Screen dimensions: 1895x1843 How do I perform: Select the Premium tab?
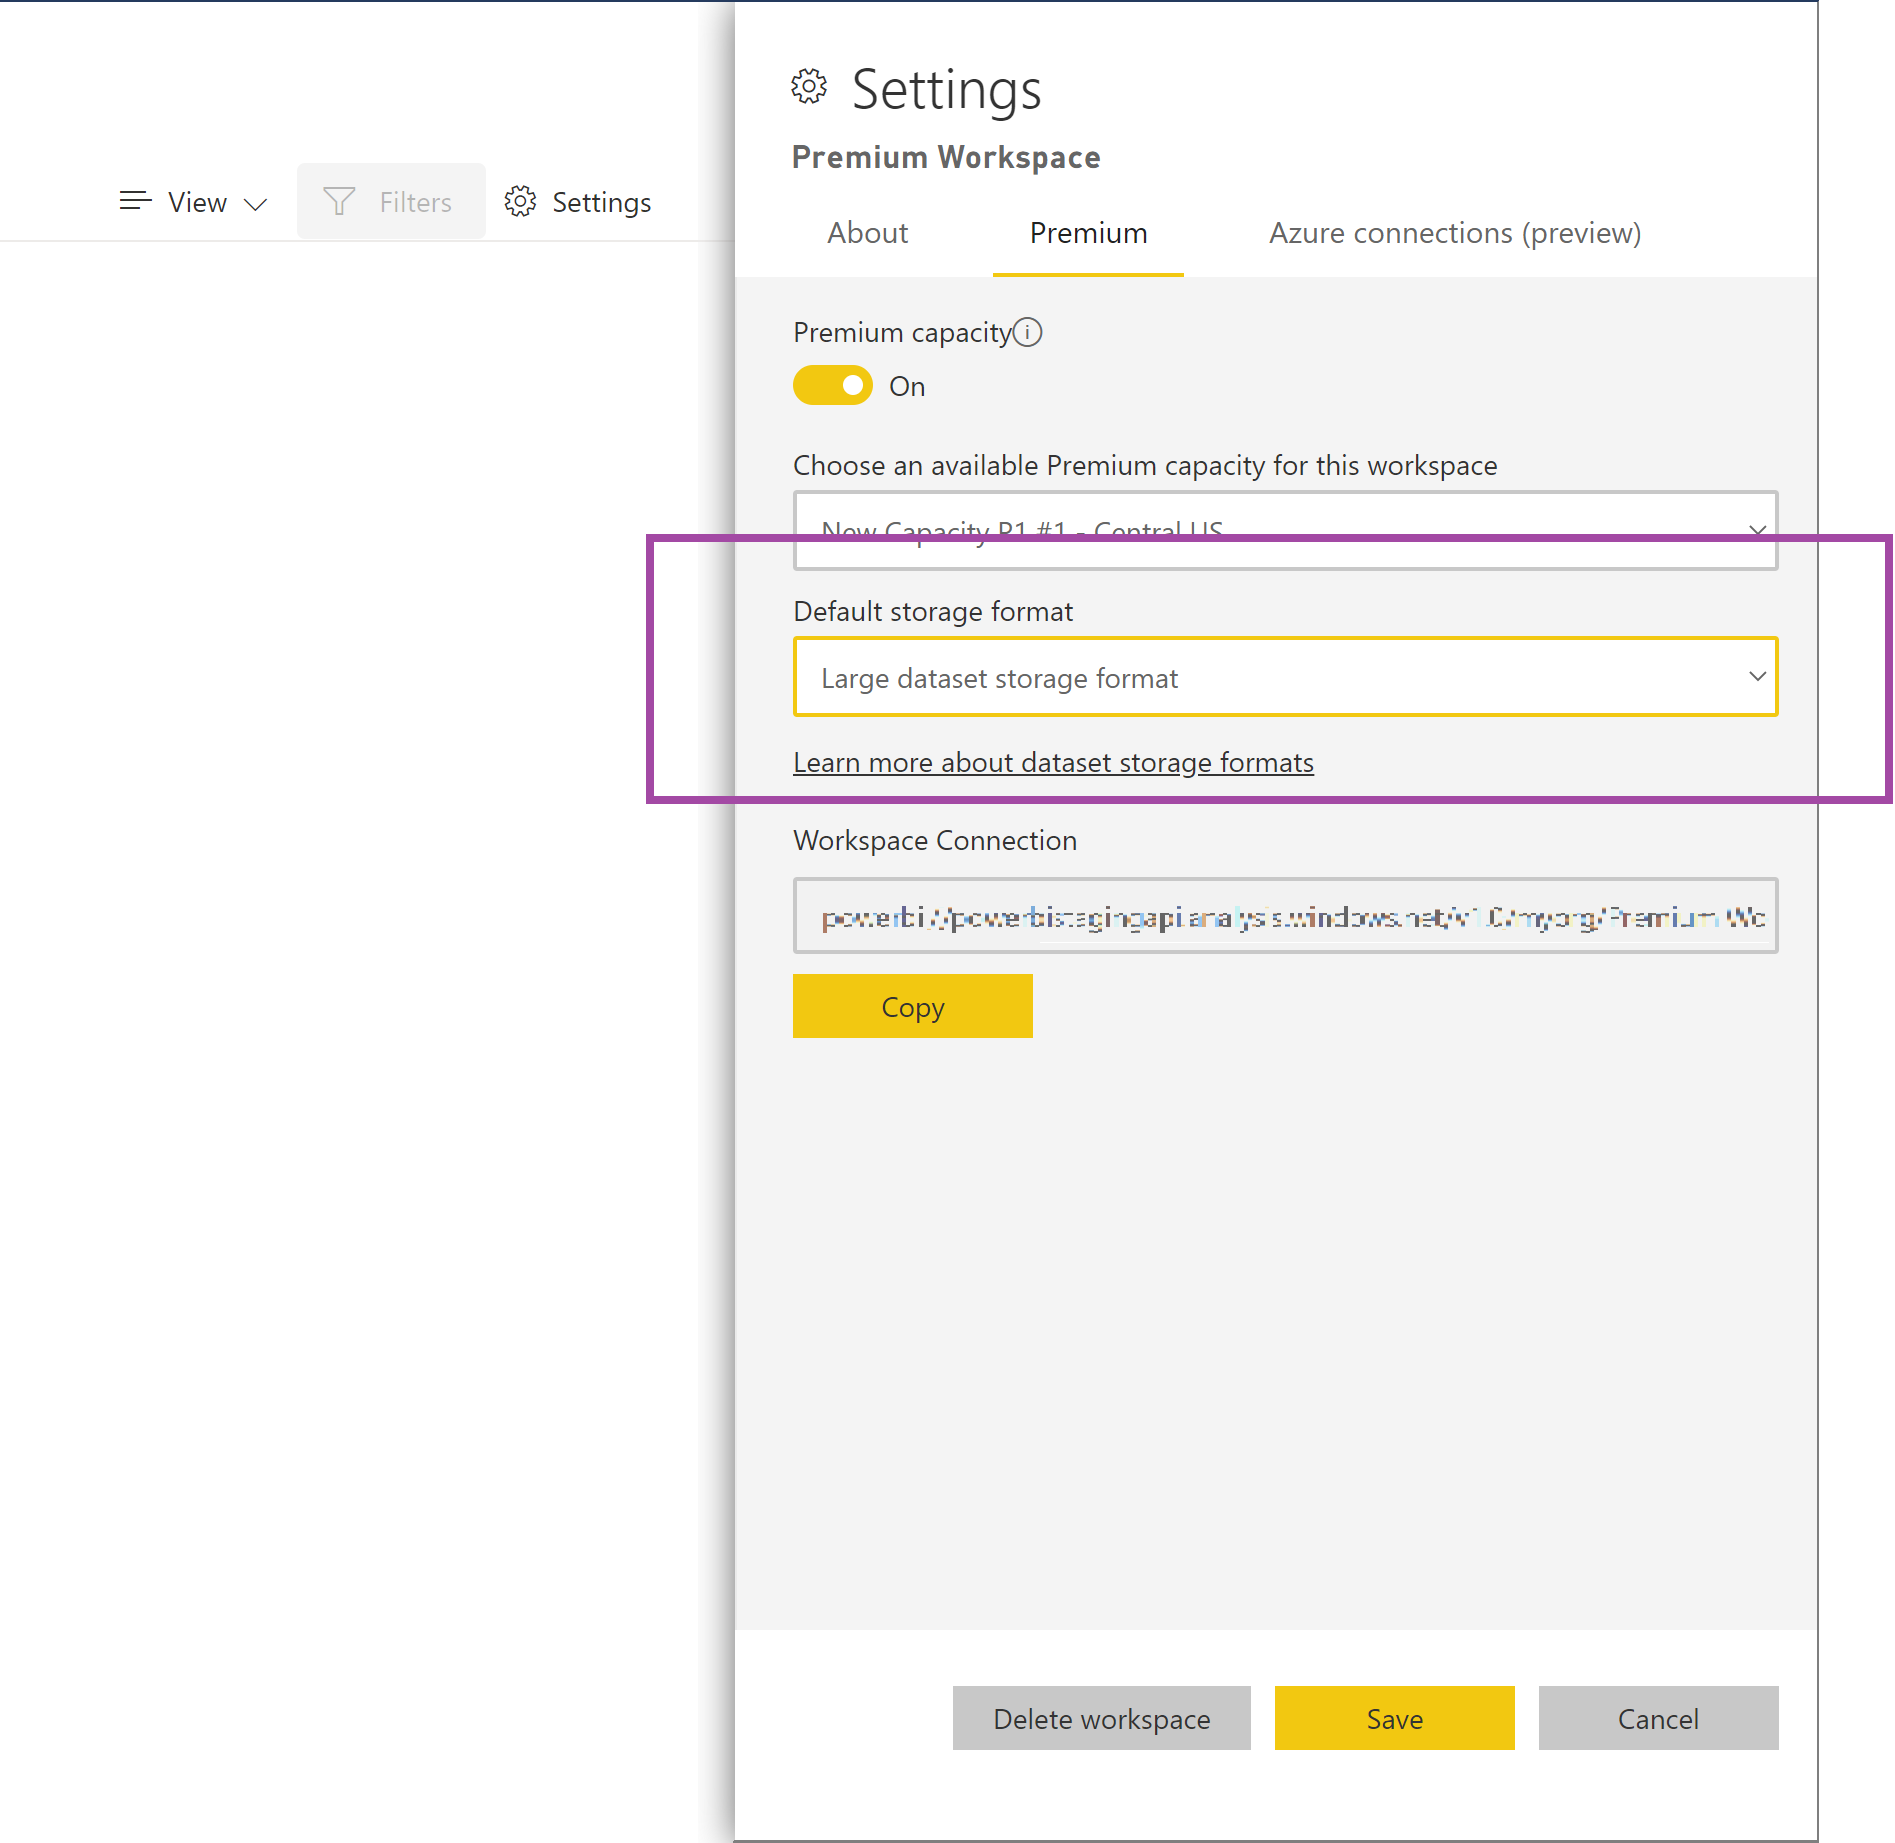point(1087,233)
